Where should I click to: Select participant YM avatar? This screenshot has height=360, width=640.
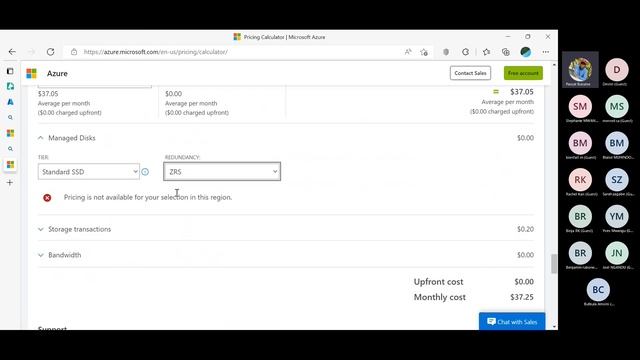617,217
